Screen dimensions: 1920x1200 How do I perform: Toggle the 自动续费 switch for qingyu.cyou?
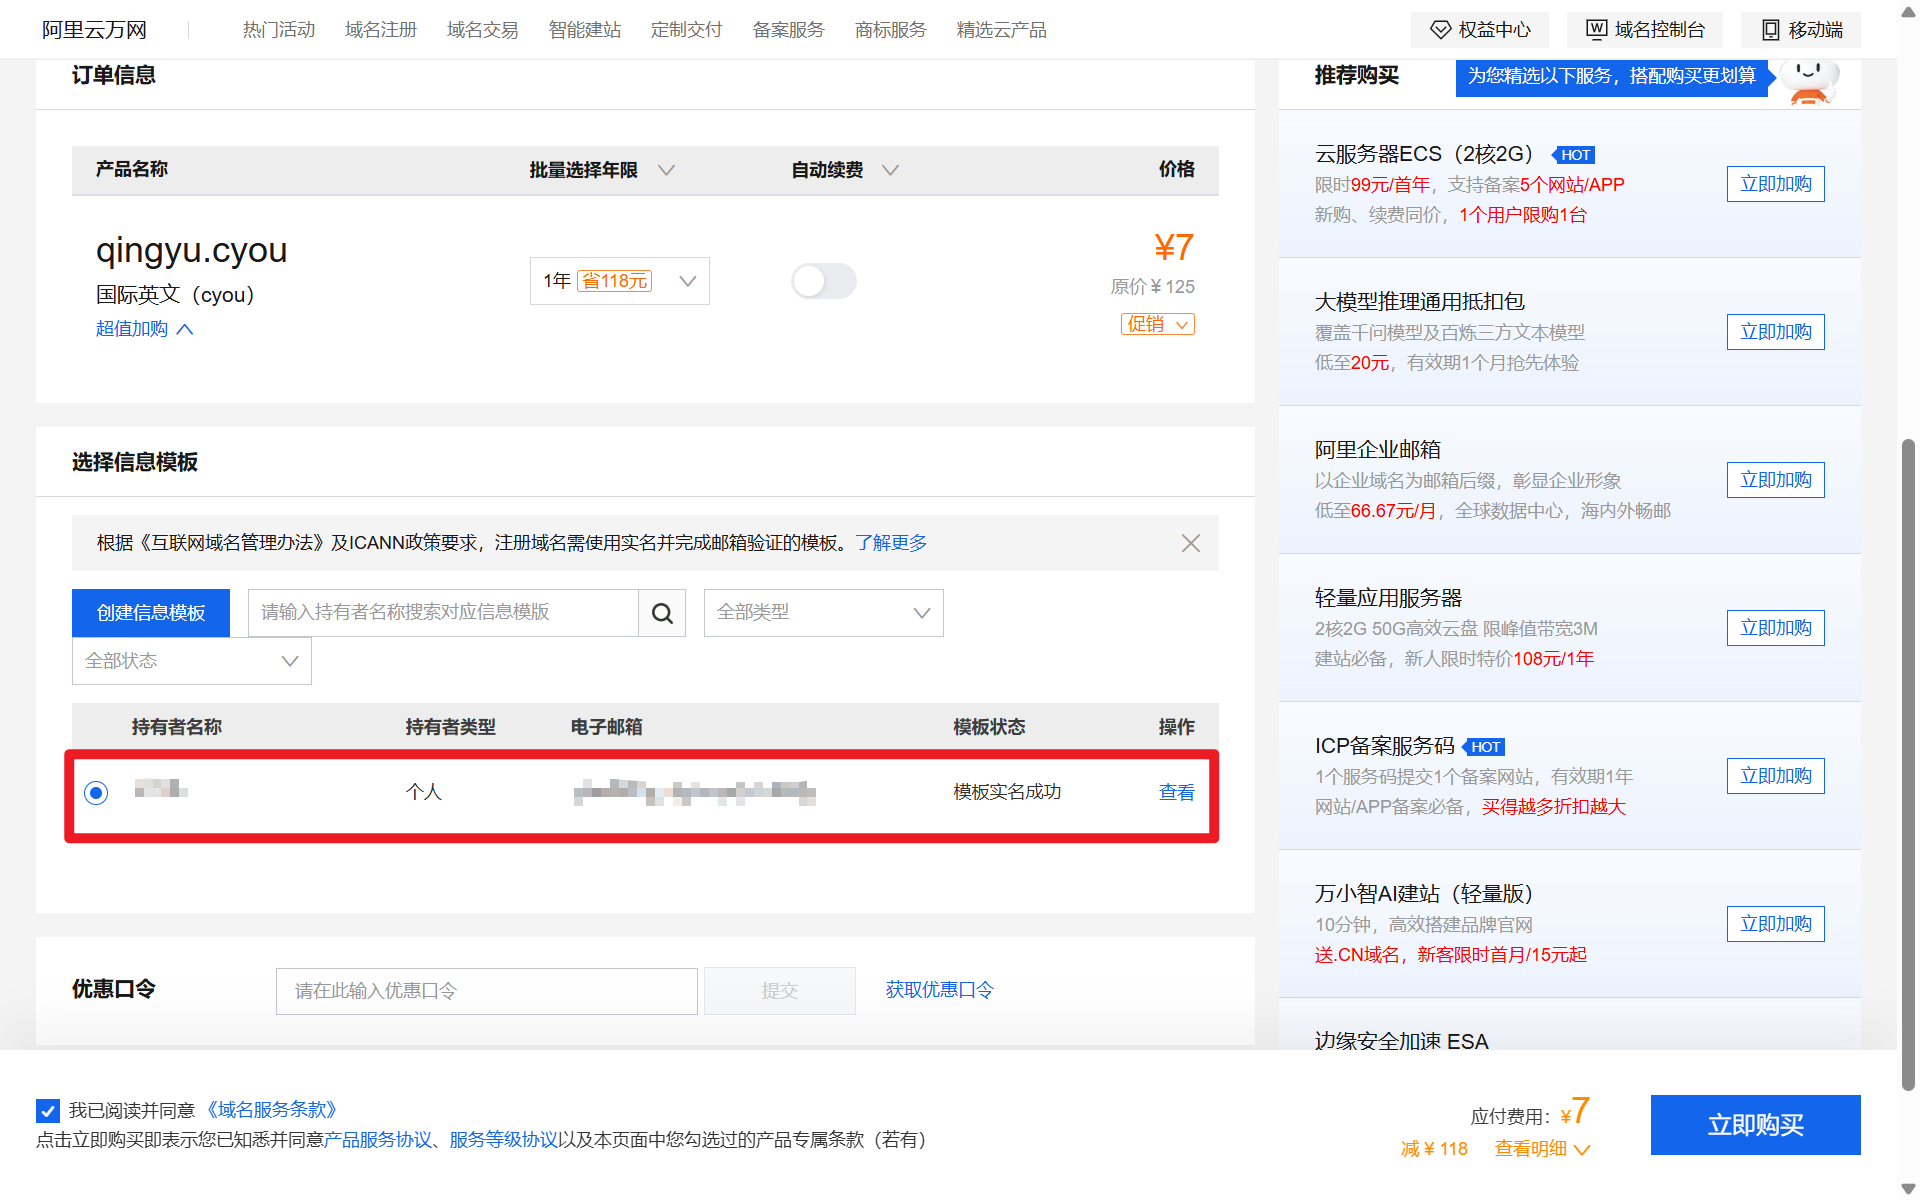tap(824, 281)
